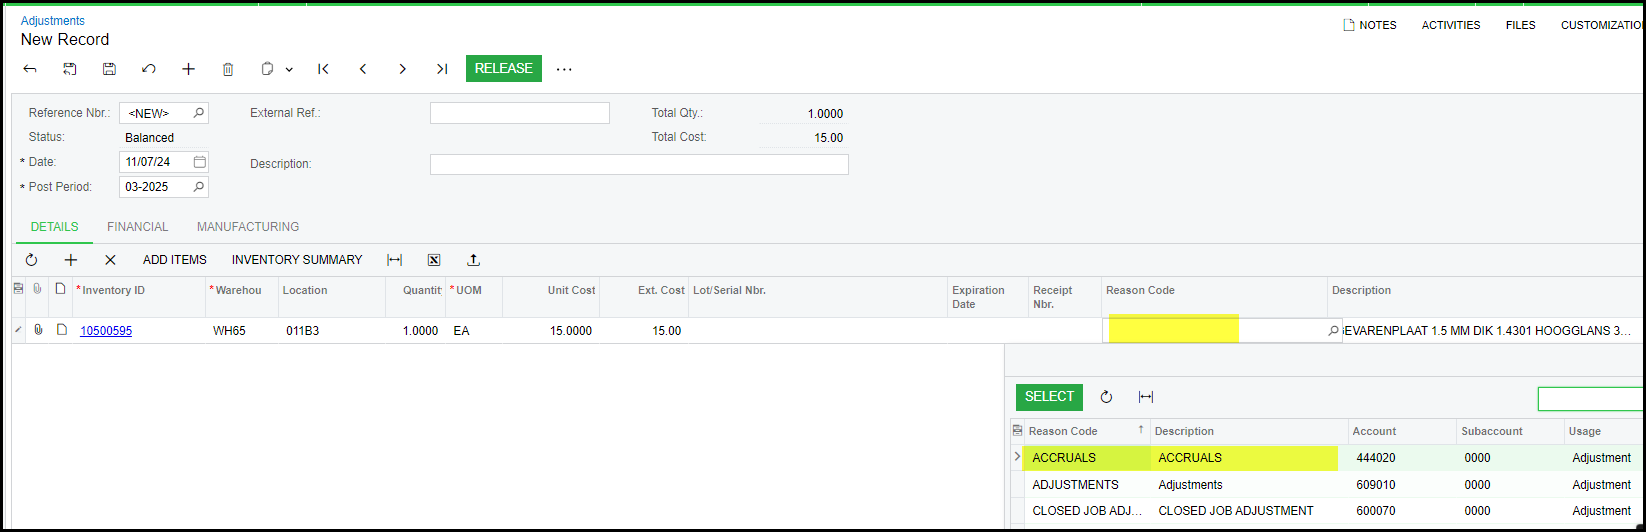Select the ADJUSTMENTS reason code row
1646x532 pixels.
pyautogui.click(x=1075, y=485)
